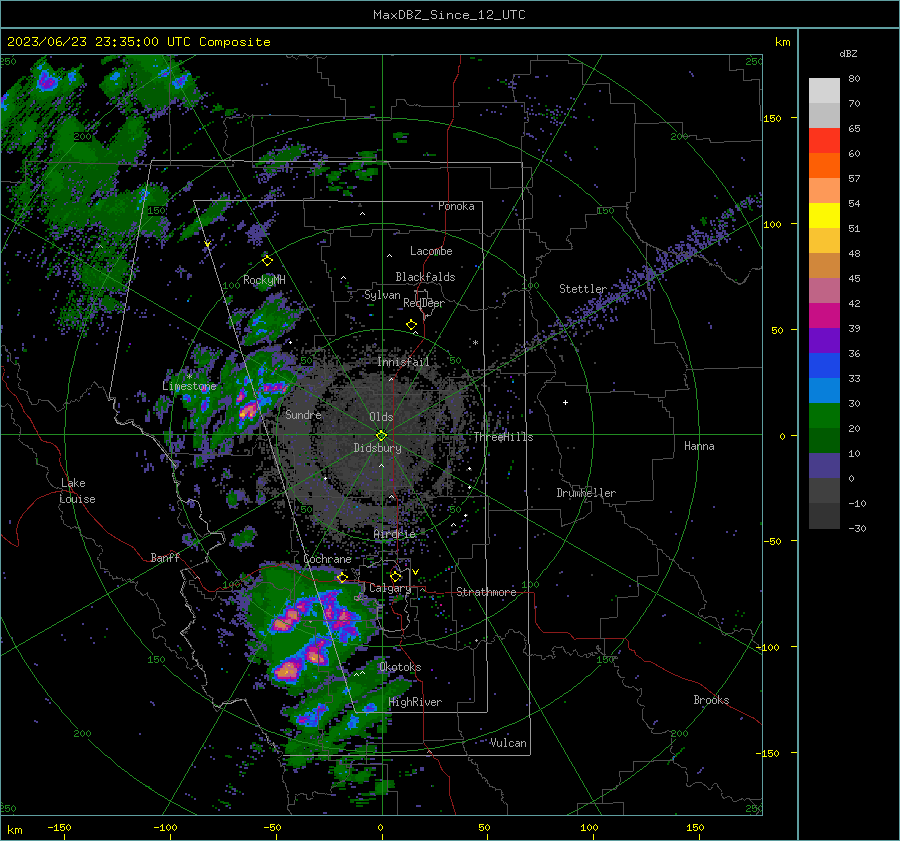
Task: Click the Blackfalds city label
Action: 425,277
